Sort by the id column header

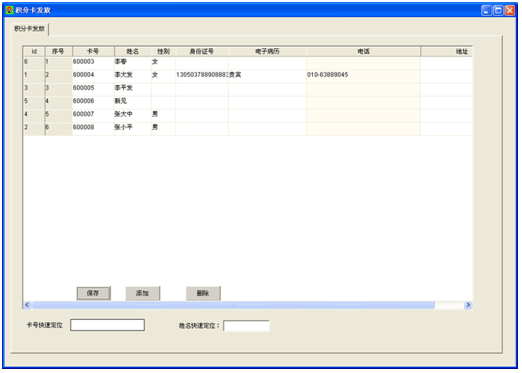34,51
